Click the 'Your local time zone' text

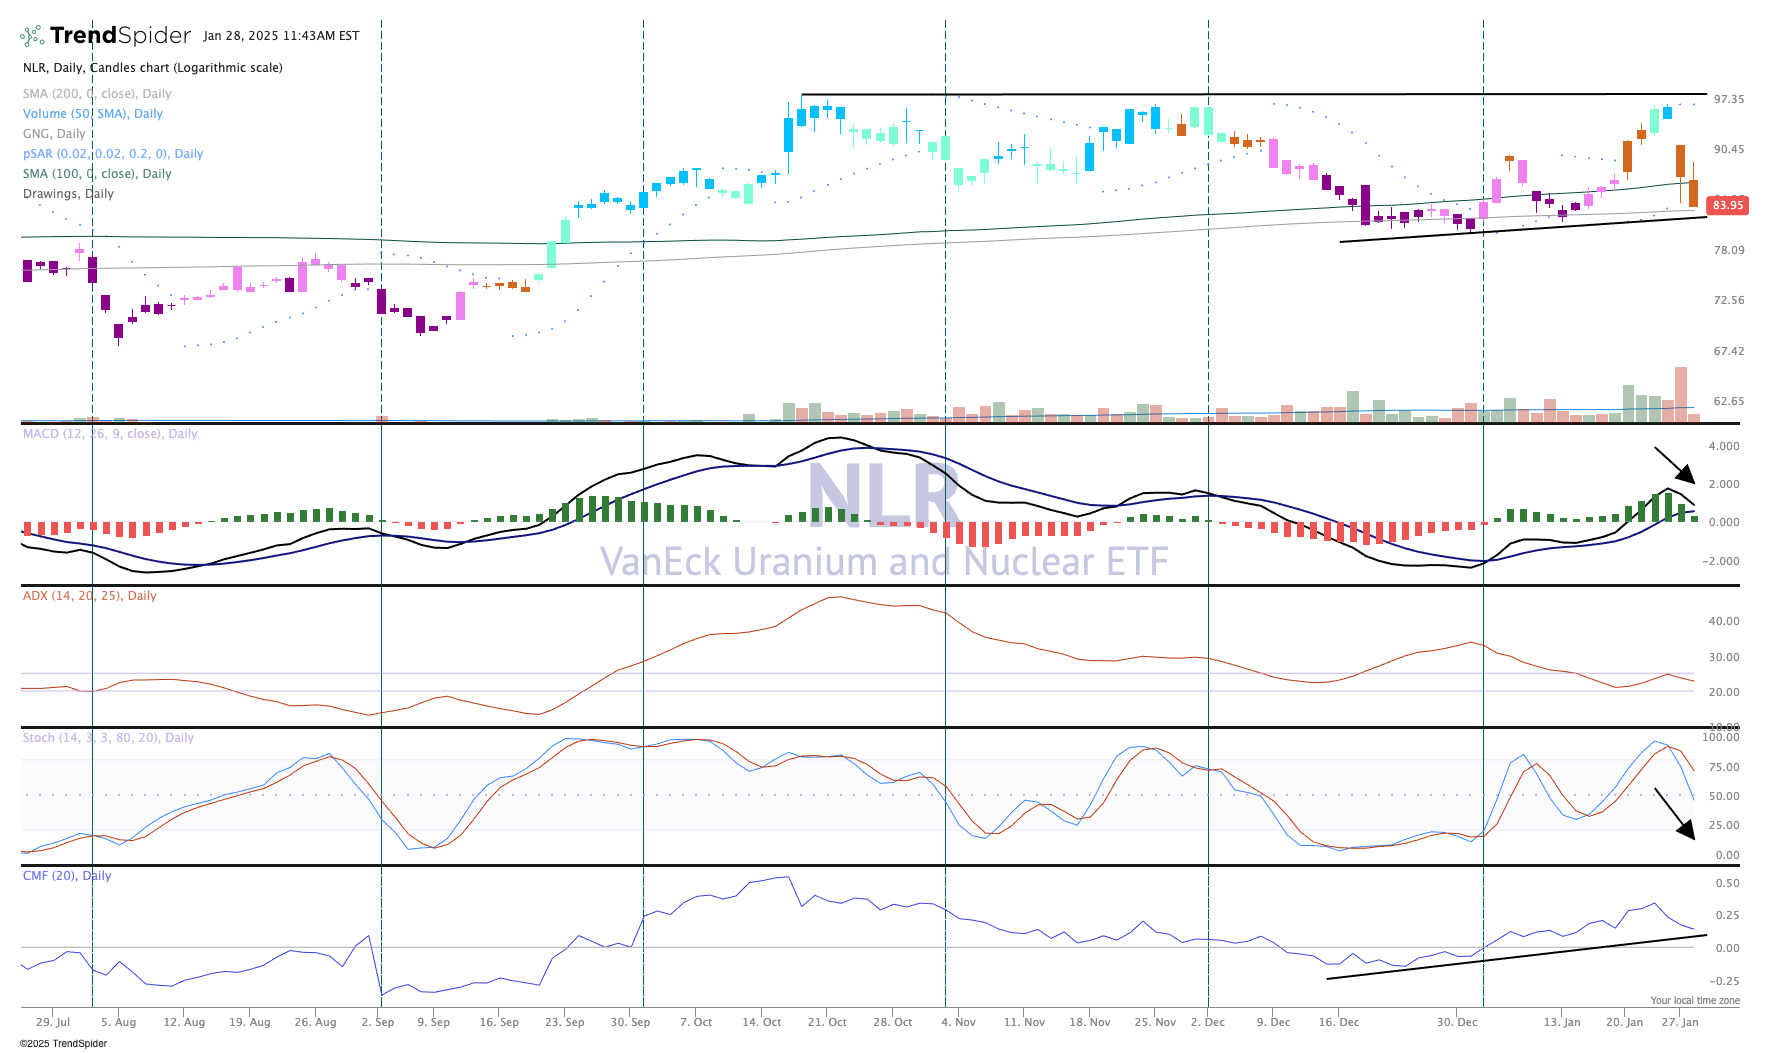pyautogui.click(x=1694, y=1000)
